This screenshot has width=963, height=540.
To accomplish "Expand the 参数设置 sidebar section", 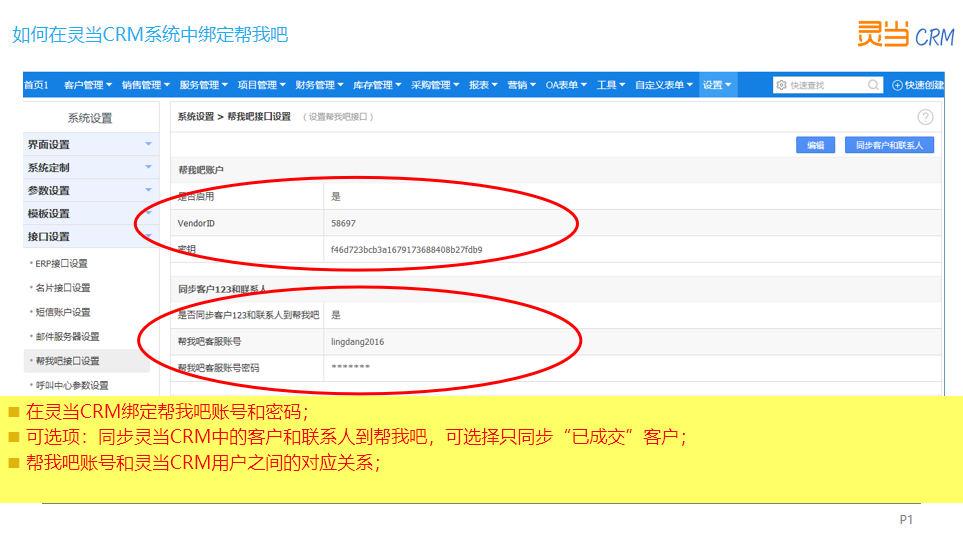I will click(x=89, y=190).
